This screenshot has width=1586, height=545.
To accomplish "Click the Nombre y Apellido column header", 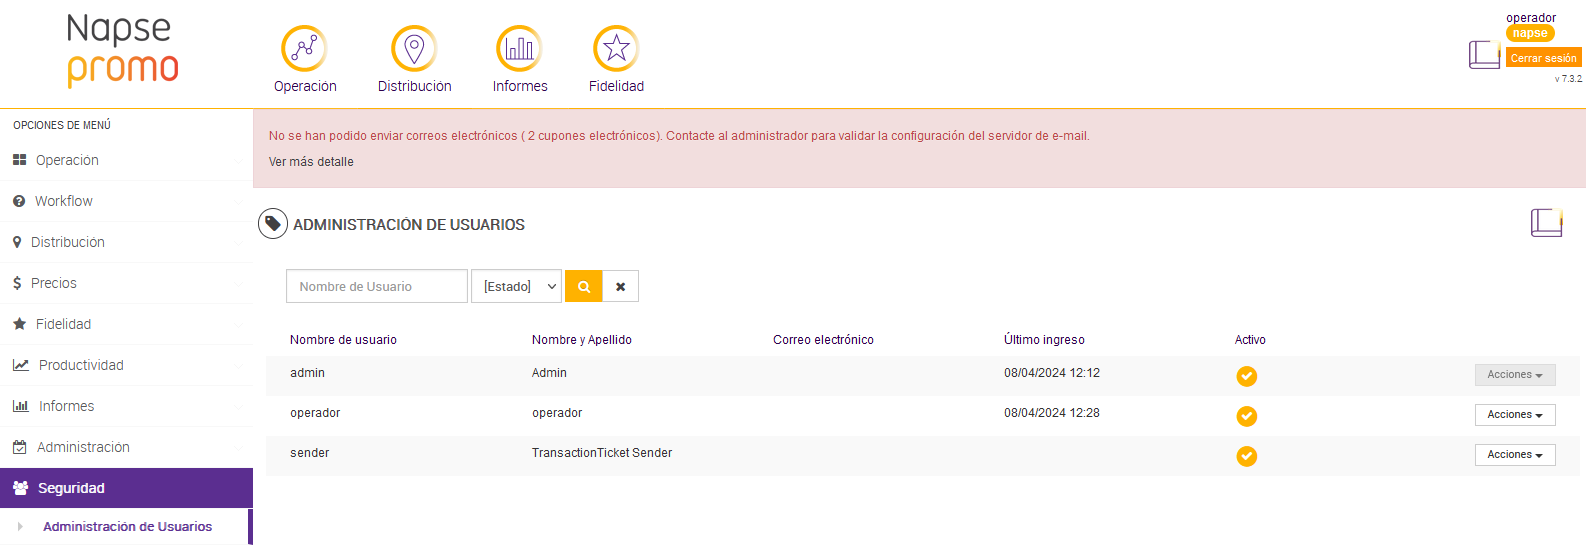I will coord(582,340).
